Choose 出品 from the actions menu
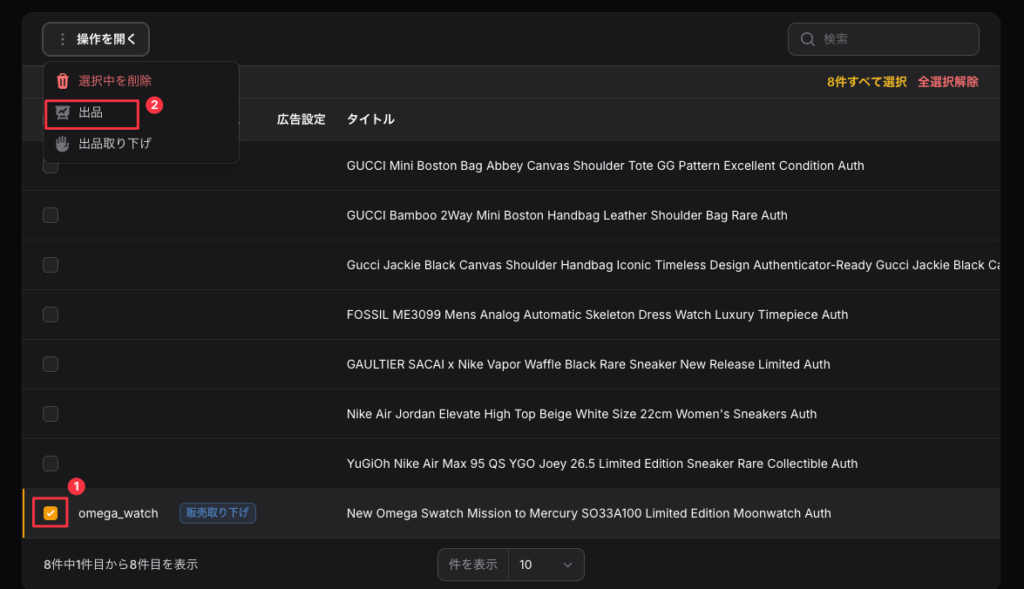1024x589 pixels. point(91,112)
